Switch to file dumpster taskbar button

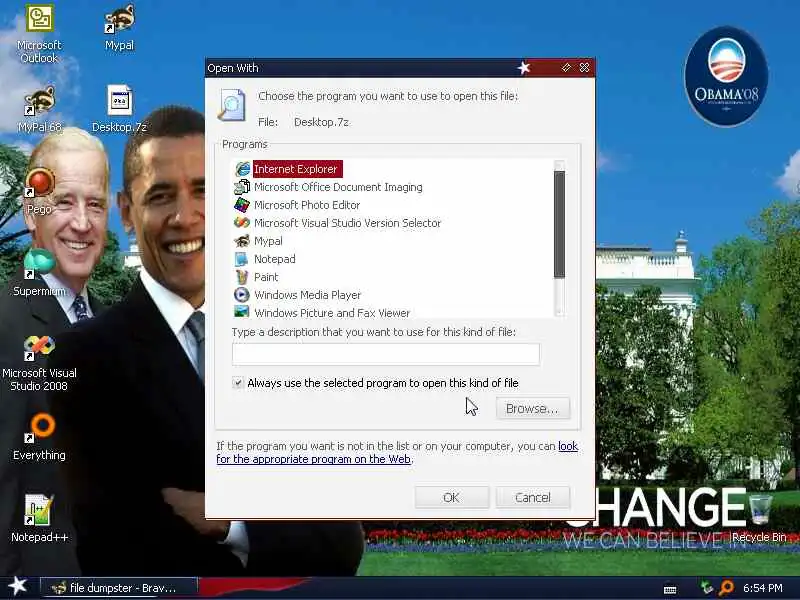click(x=118, y=588)
